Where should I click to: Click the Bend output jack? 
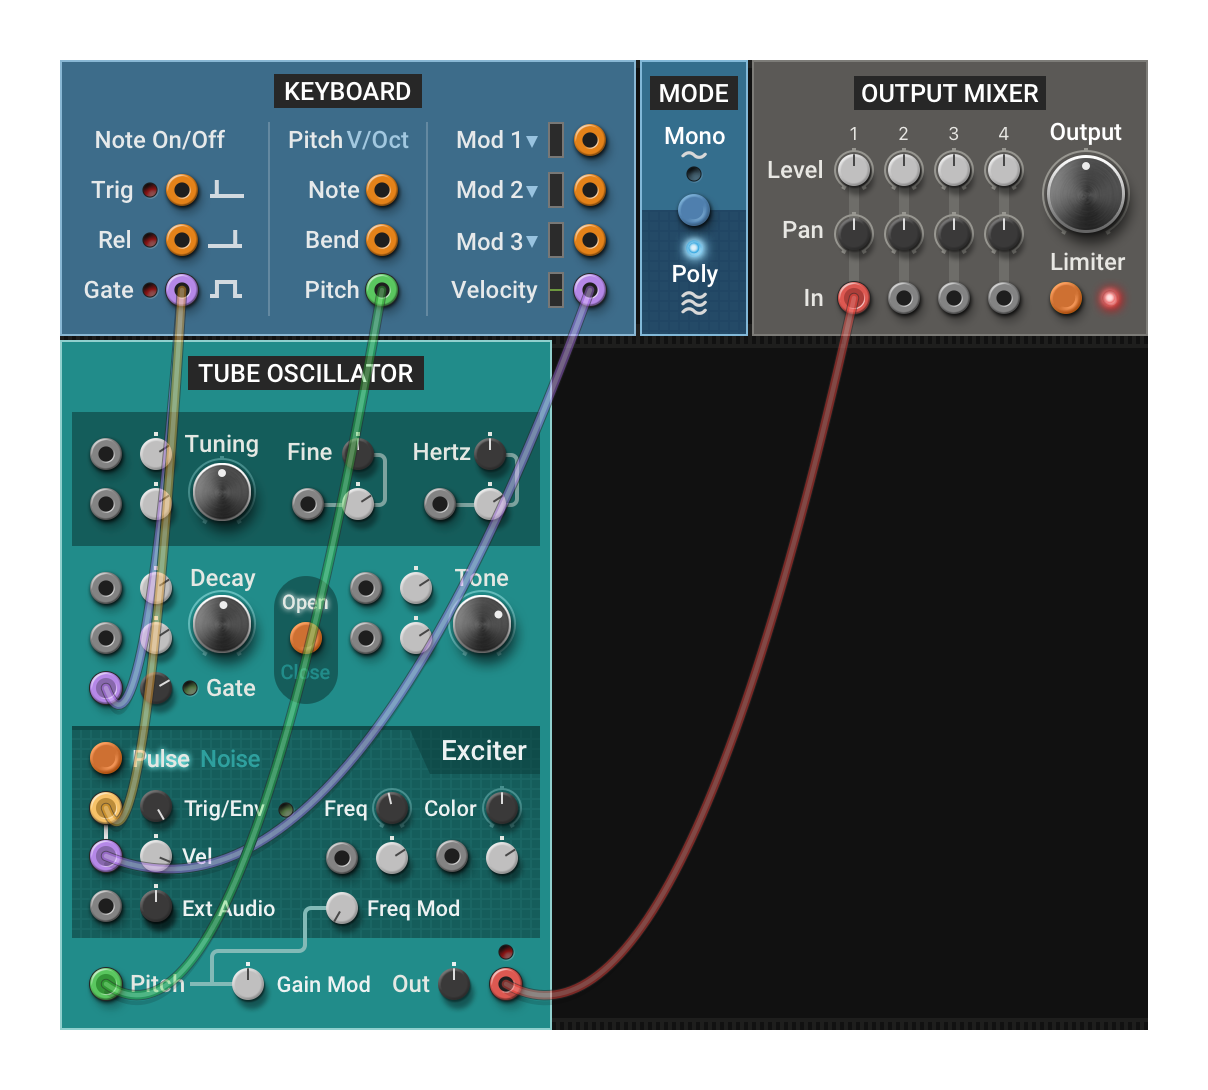point(383,240)
